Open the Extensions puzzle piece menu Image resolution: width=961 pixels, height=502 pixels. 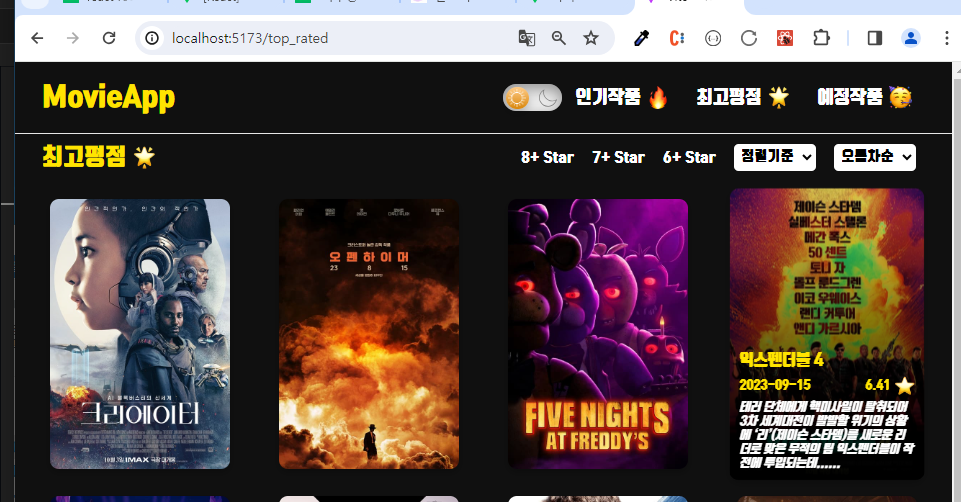[x=821, y=38]
